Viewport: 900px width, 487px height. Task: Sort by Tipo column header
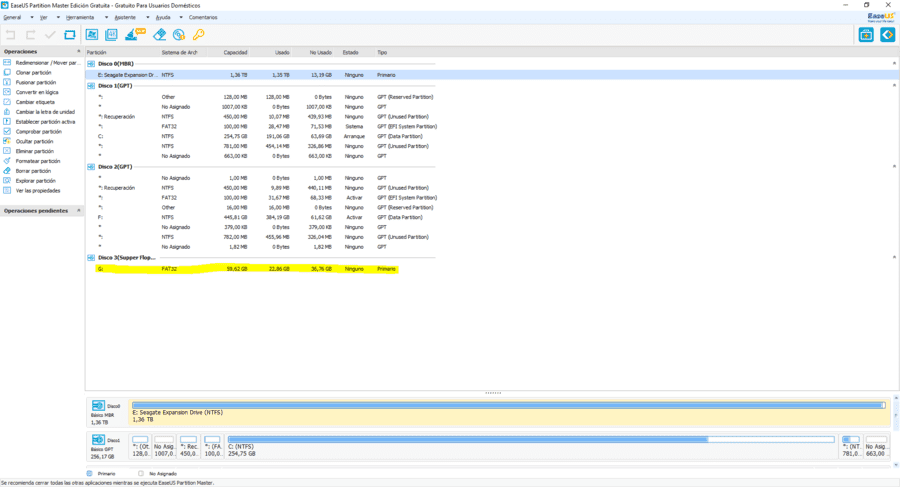[382, 52]
